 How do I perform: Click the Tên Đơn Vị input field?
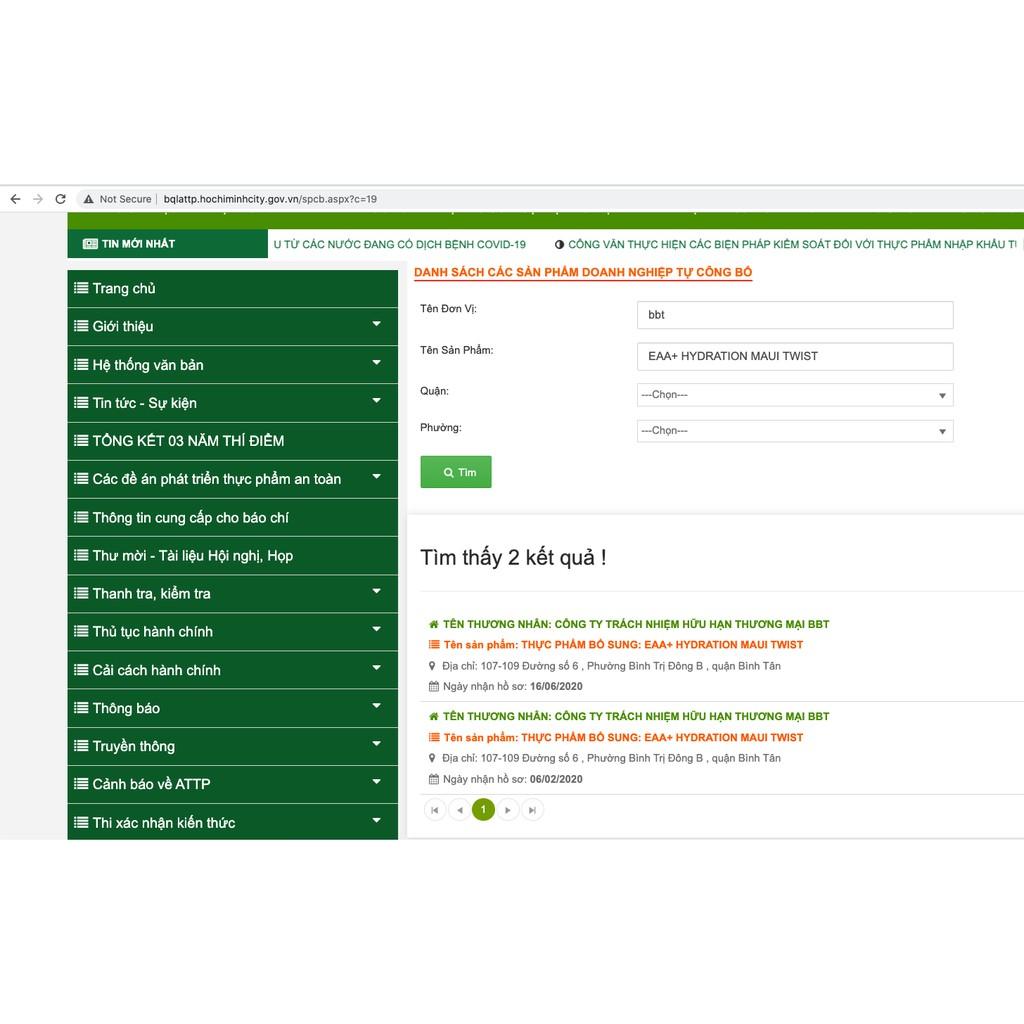coord(795,315)
